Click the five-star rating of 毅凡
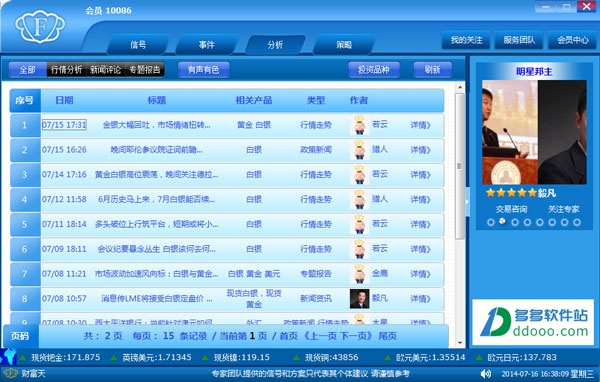The height and width of the screenshot is (382, 600). click(511, 193)
